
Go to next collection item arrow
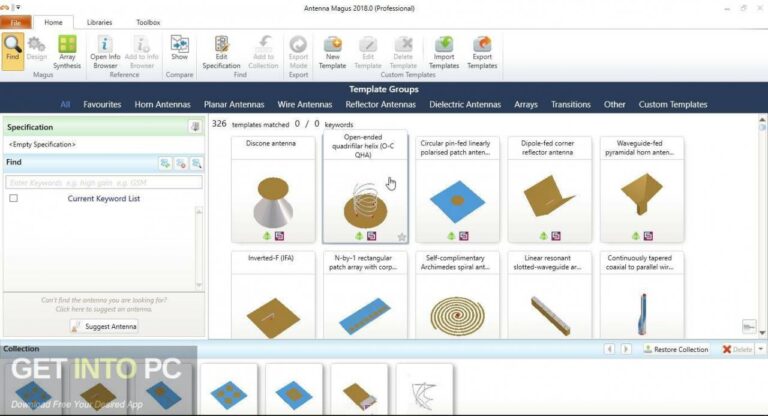pos(625,349)
